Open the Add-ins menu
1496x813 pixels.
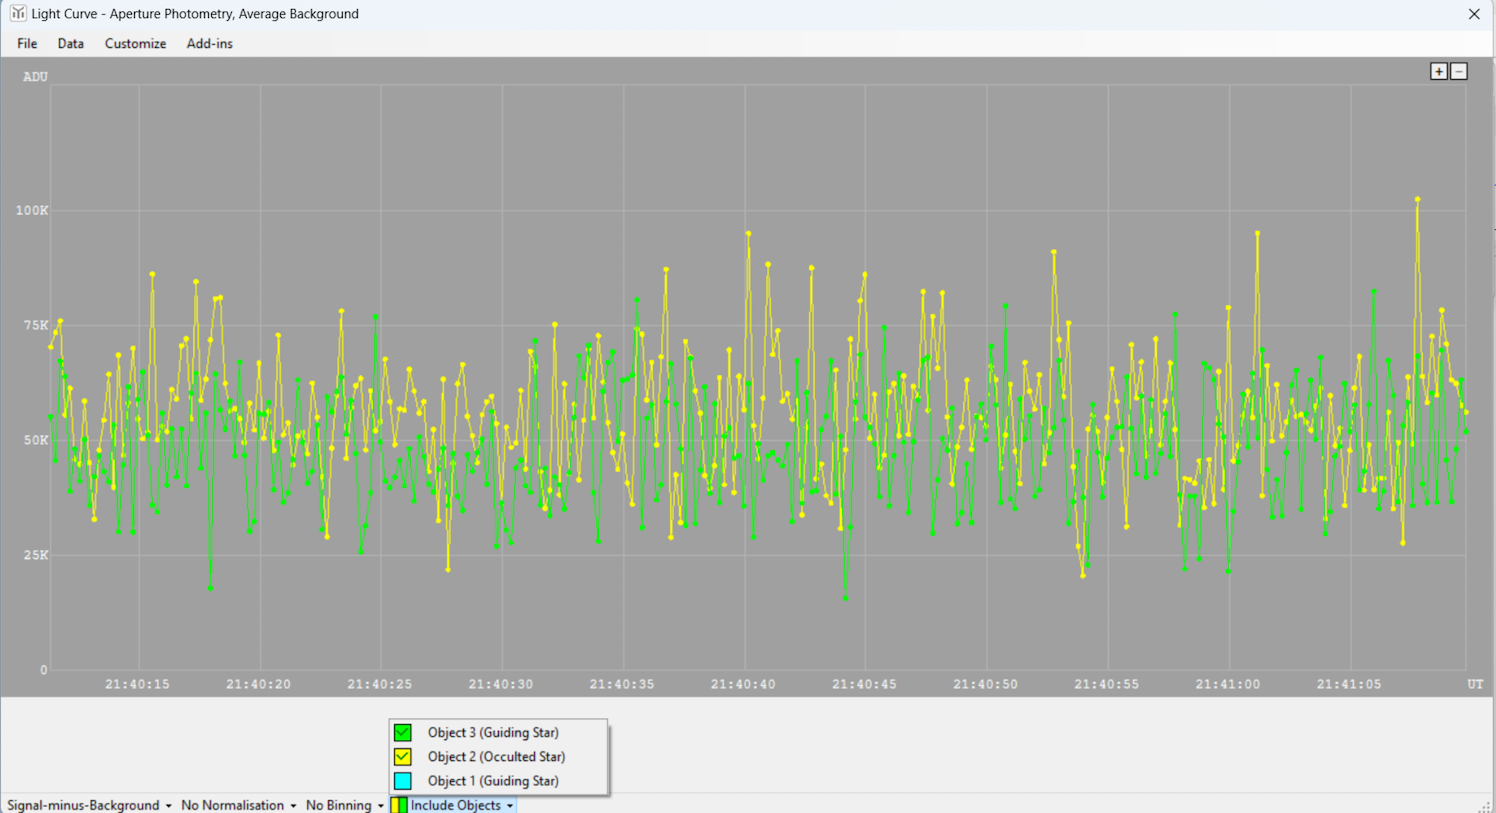pos(209,43)
